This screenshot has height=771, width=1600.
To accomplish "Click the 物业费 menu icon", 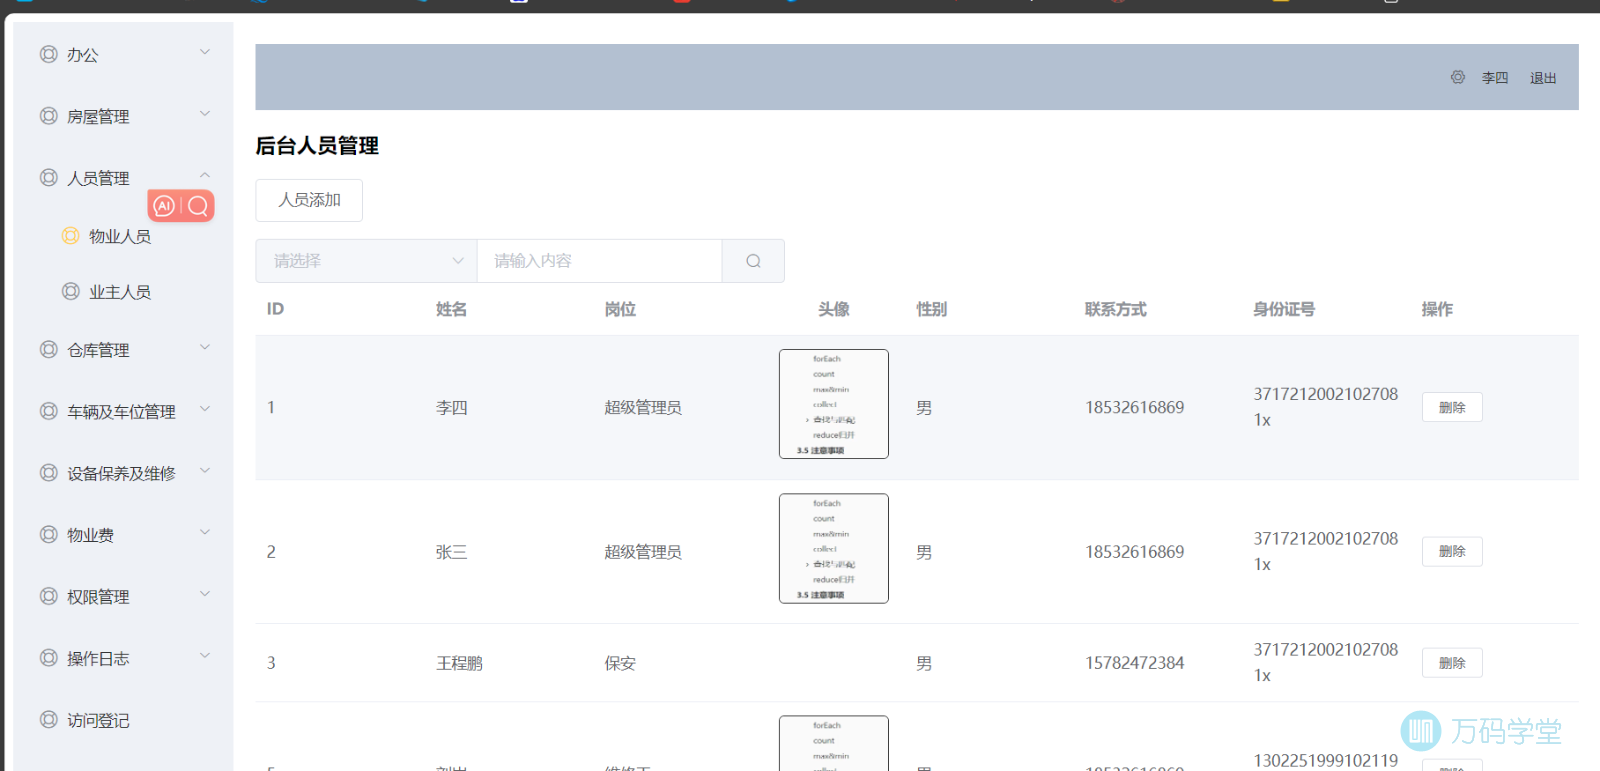I will tap(48, 535).
